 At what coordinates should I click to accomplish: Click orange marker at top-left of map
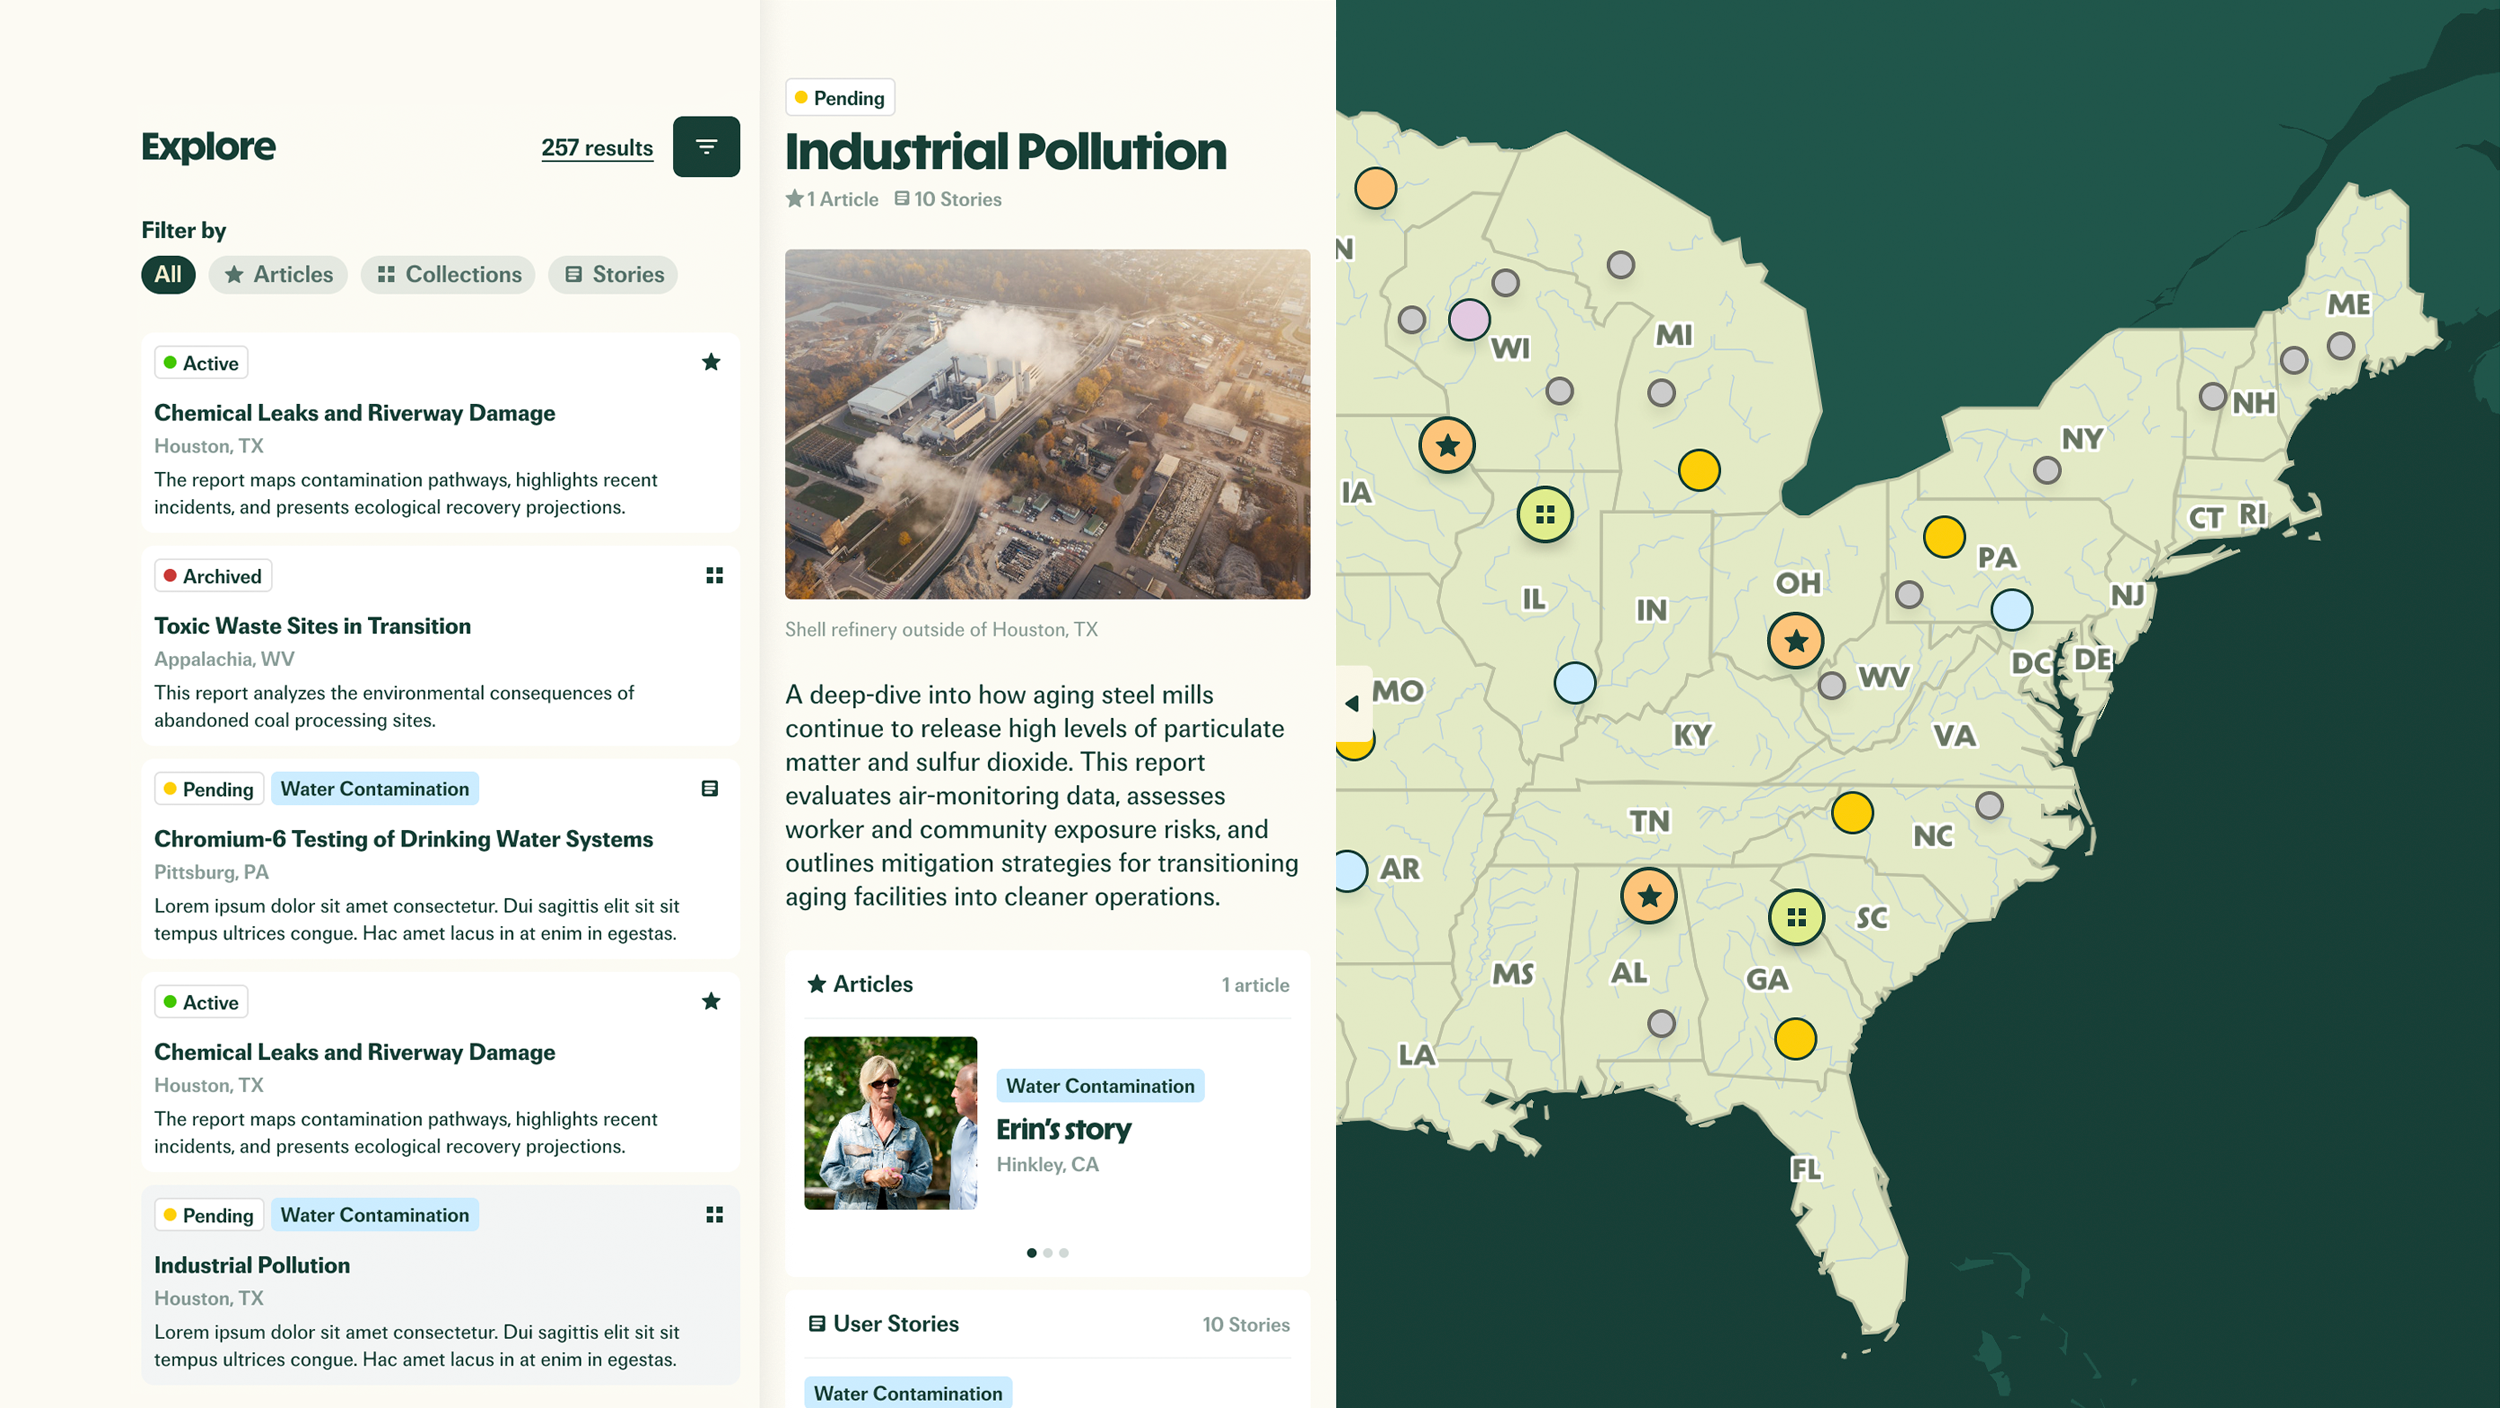[1375, 188]
